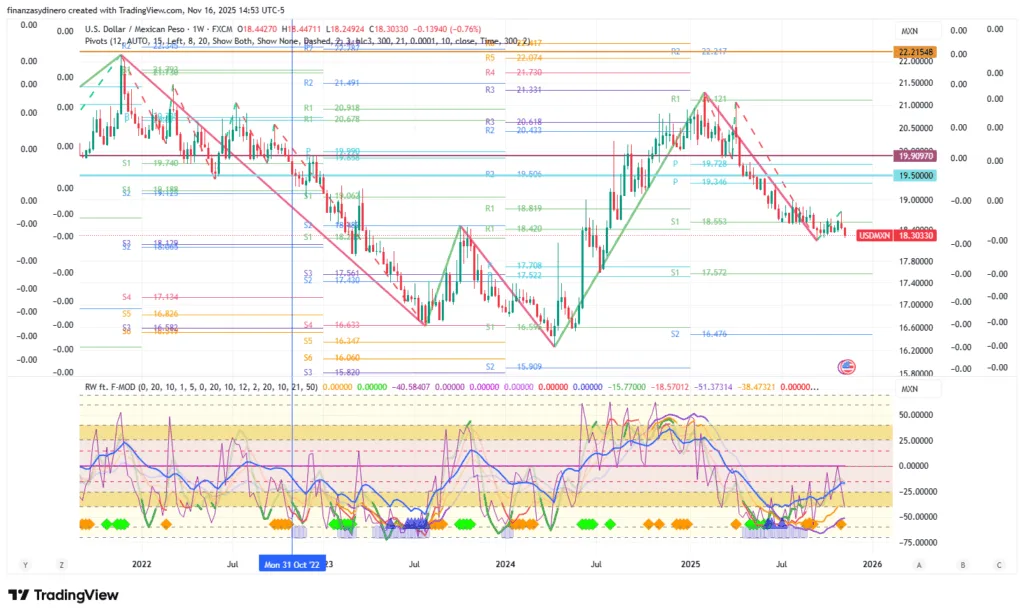Click the red USDMXN price tag
The width and height of the screenshot is (1024, 616).
[x=875, y=235]
